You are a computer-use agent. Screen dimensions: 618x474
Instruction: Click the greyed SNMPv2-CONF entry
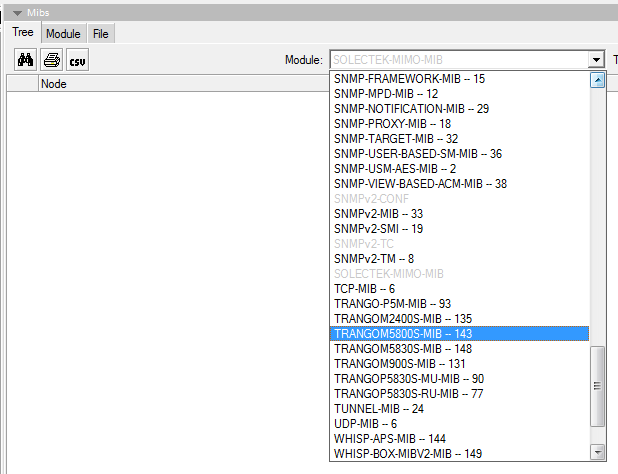[460, 199]
